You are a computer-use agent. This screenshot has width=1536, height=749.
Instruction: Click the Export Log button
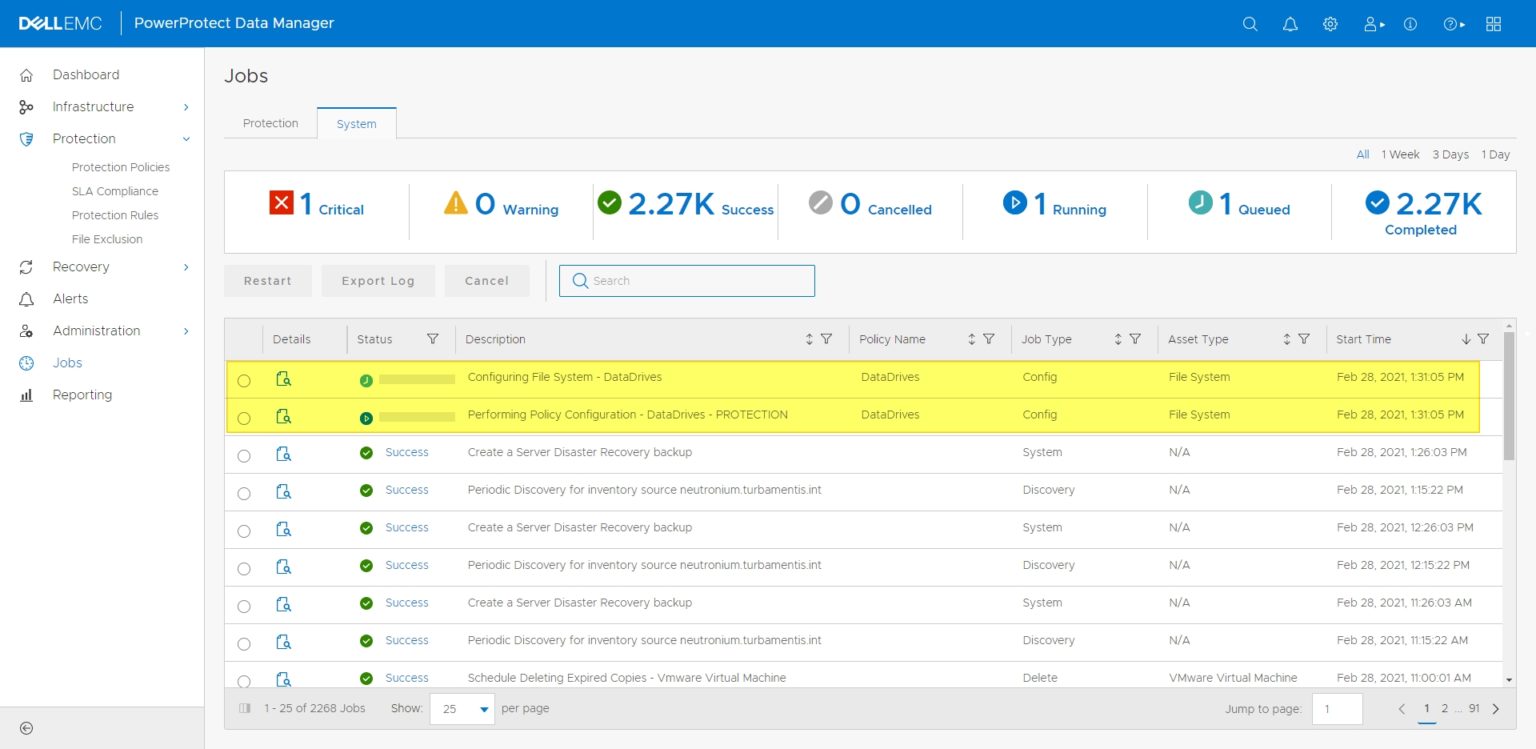point(378,281)
